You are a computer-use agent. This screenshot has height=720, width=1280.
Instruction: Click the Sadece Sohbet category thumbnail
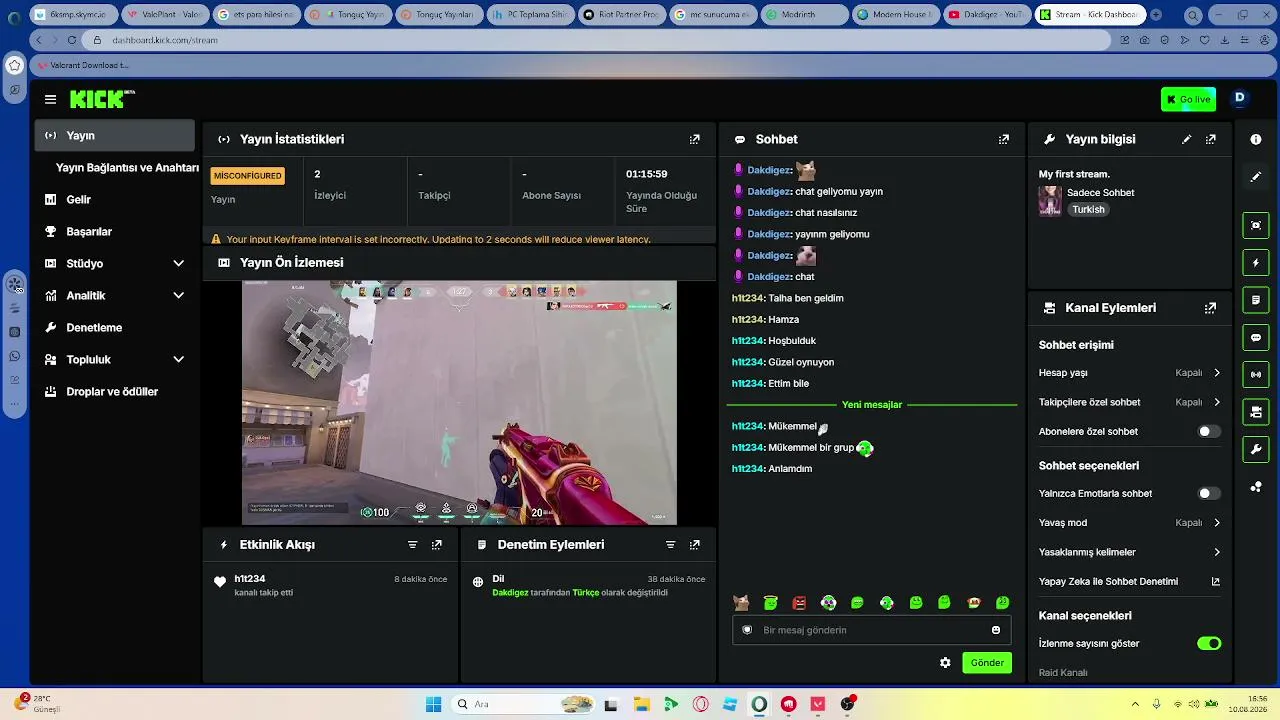point(1050,201)
